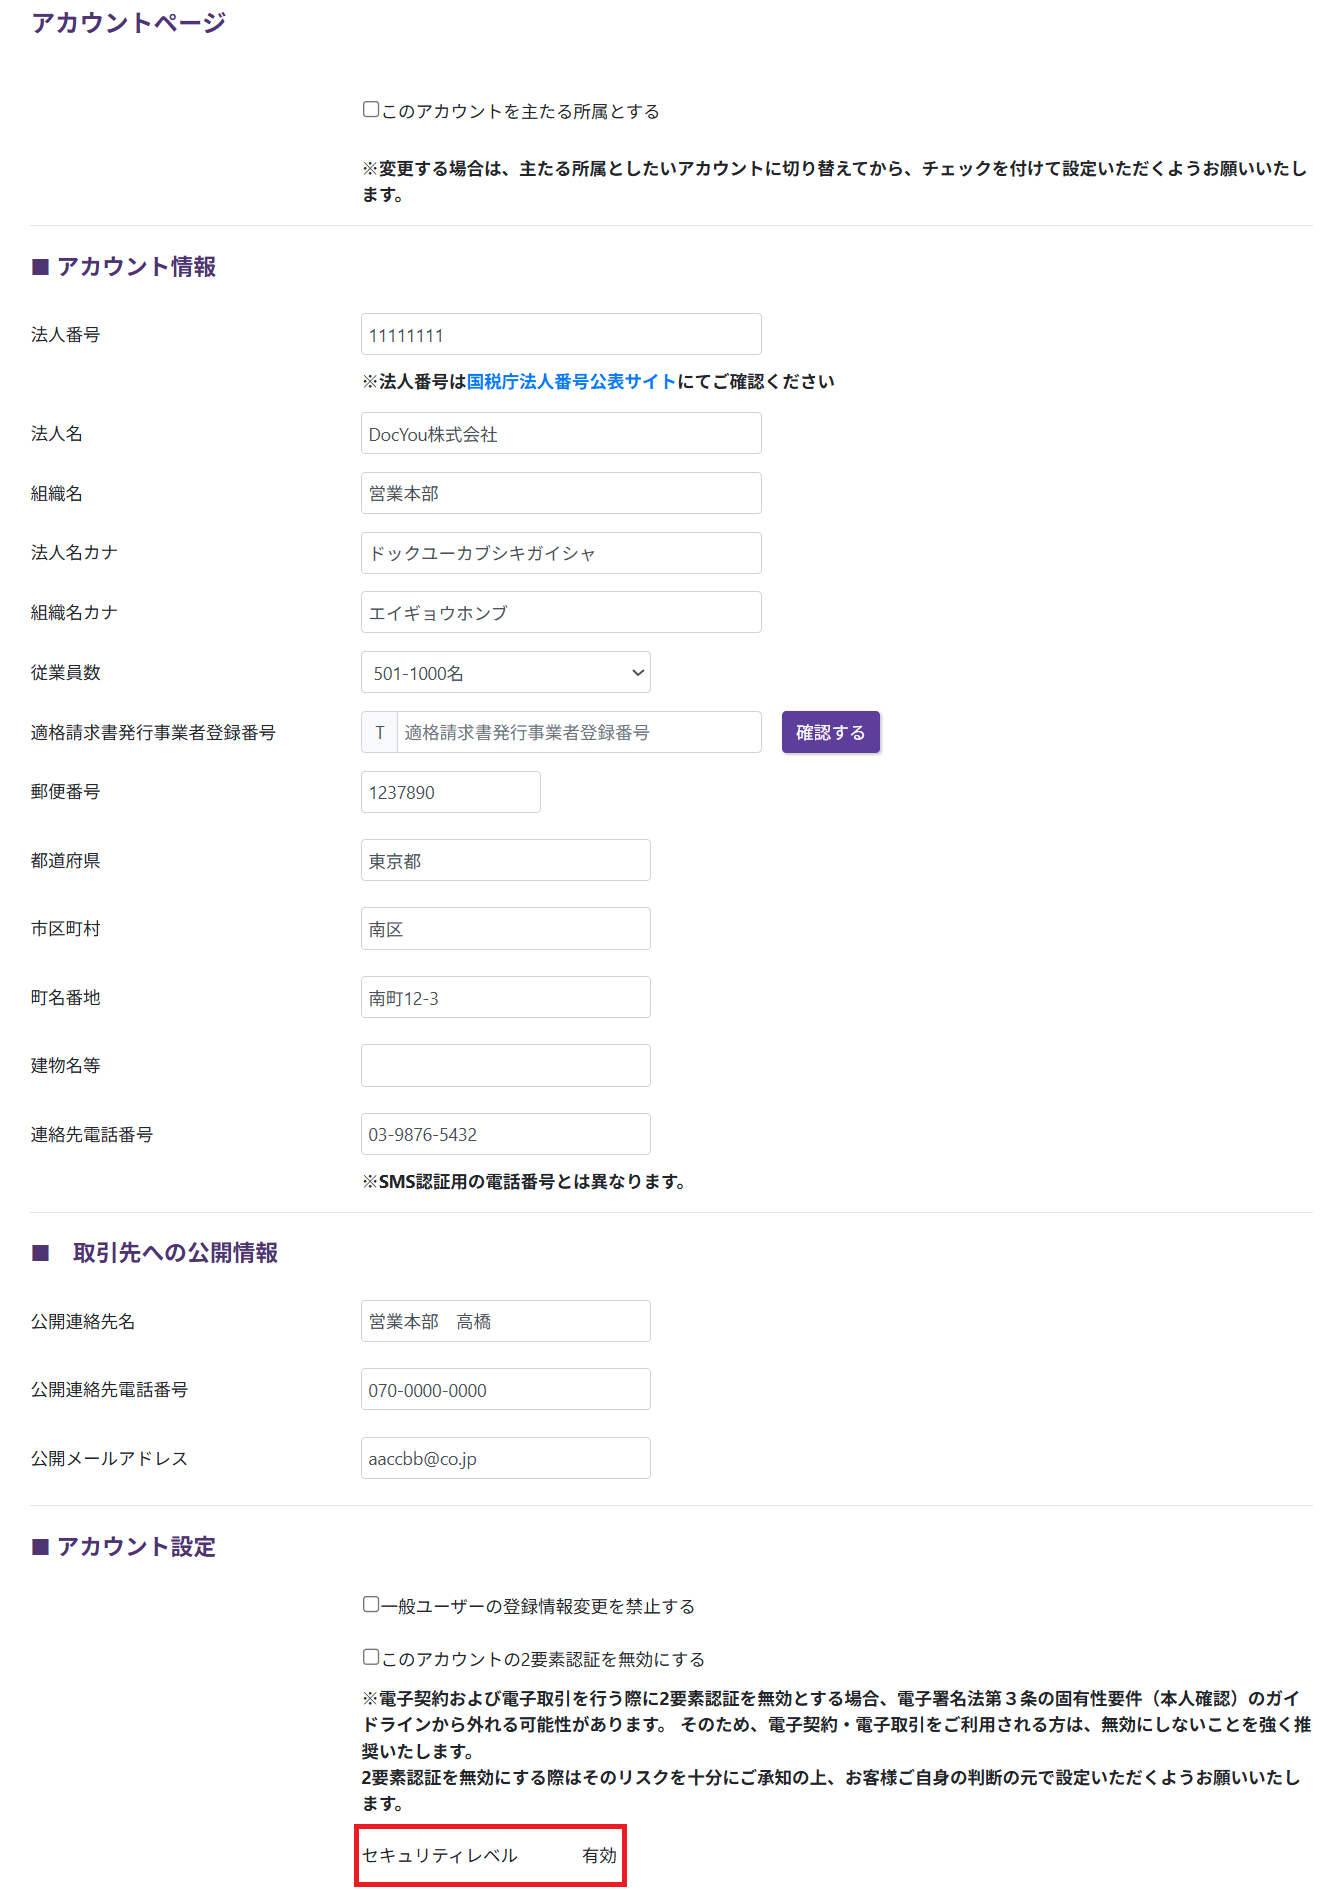Select the 法人名カナ text field
1331x1890 pixels.
(560, 553)
